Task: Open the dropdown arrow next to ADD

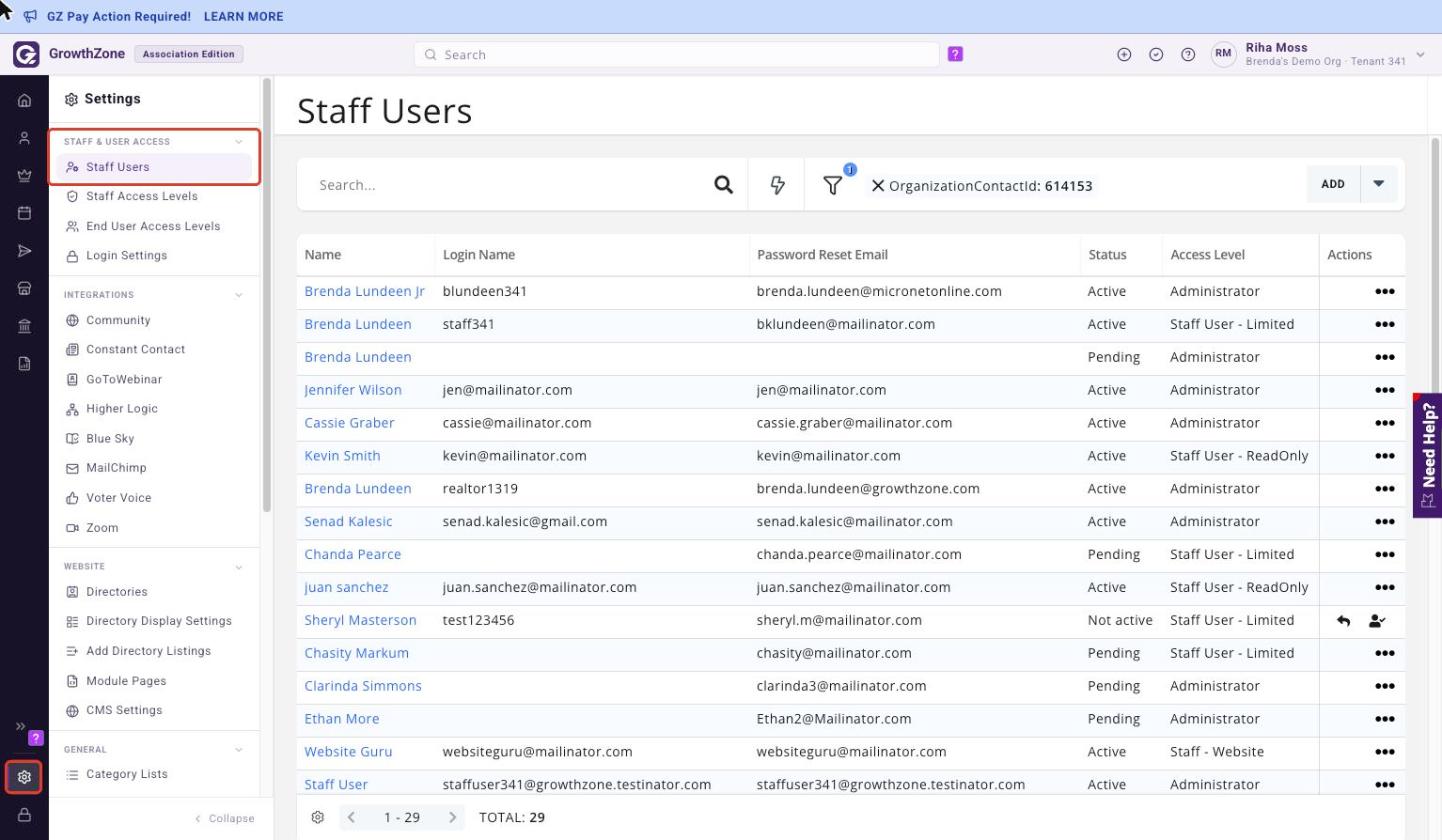Action: coord(1379,184)
